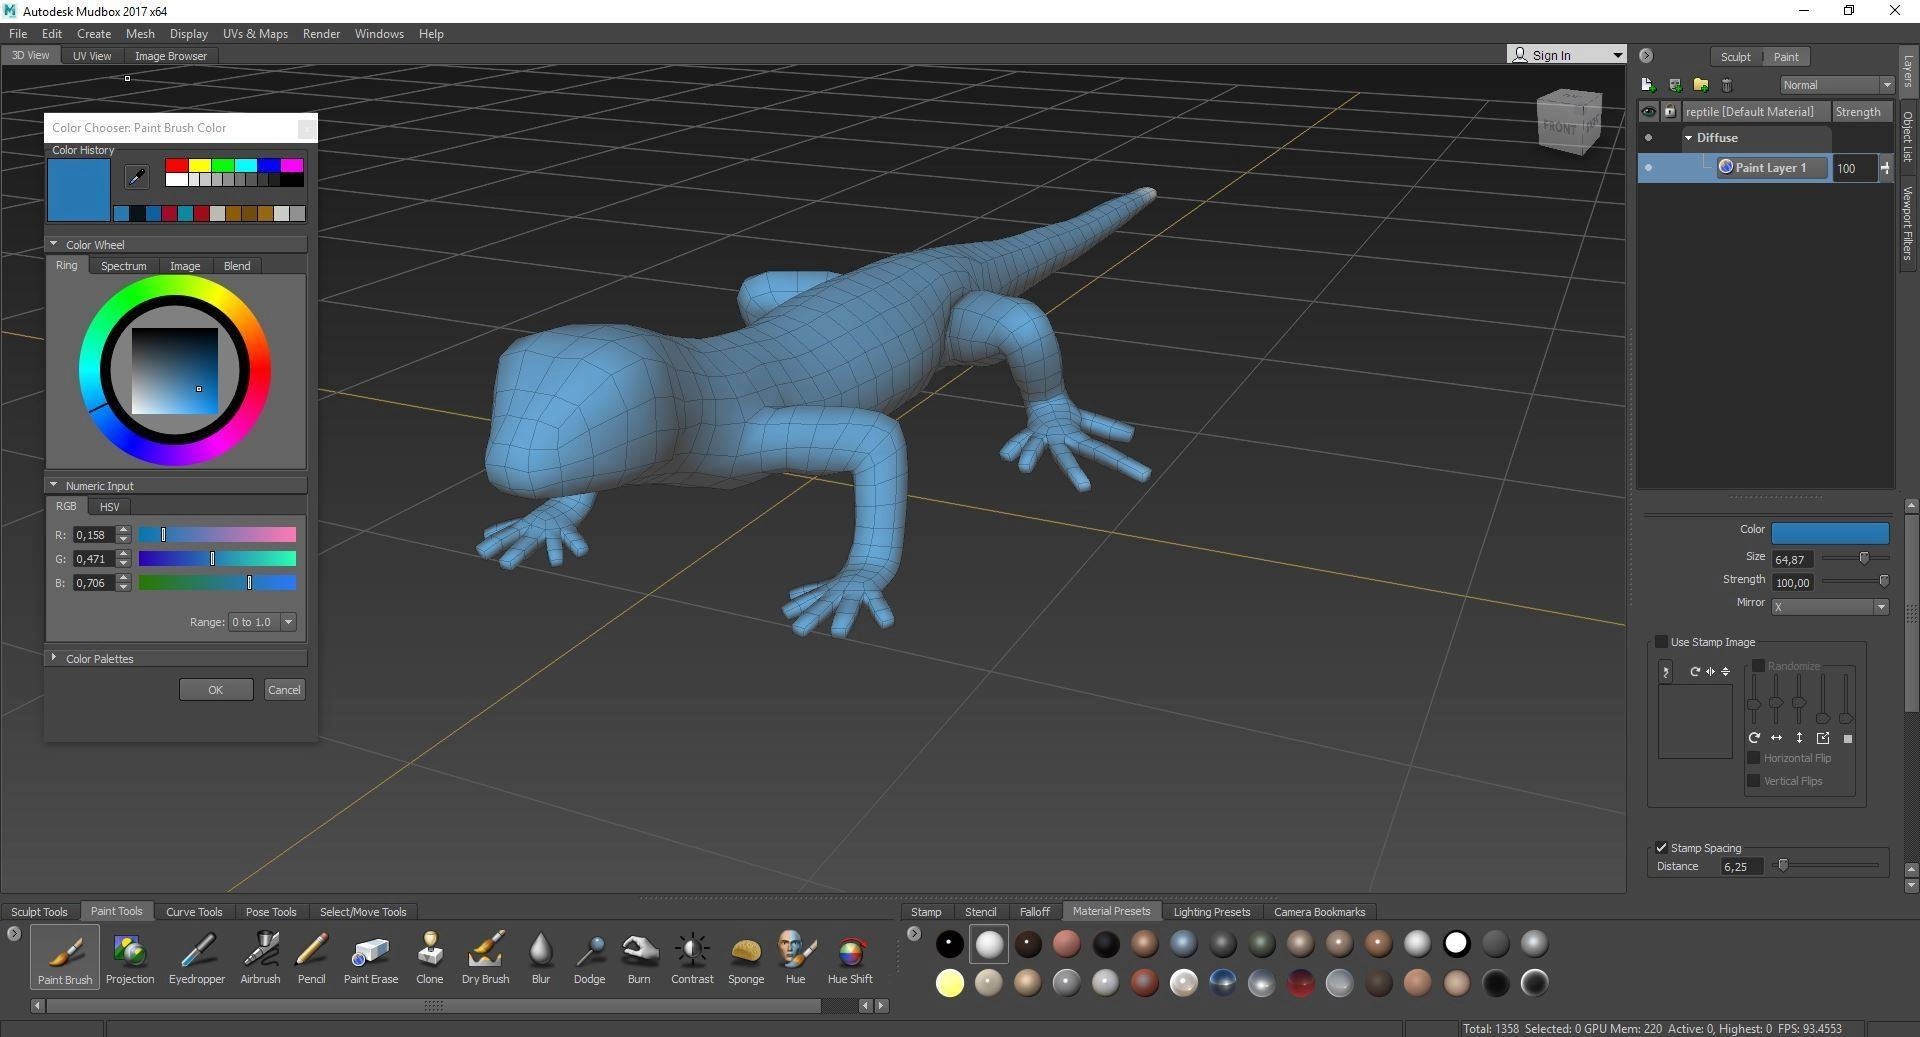Tick the Horizontal Flip checkbox
1920x1037 pixels.
point(1753,758)
